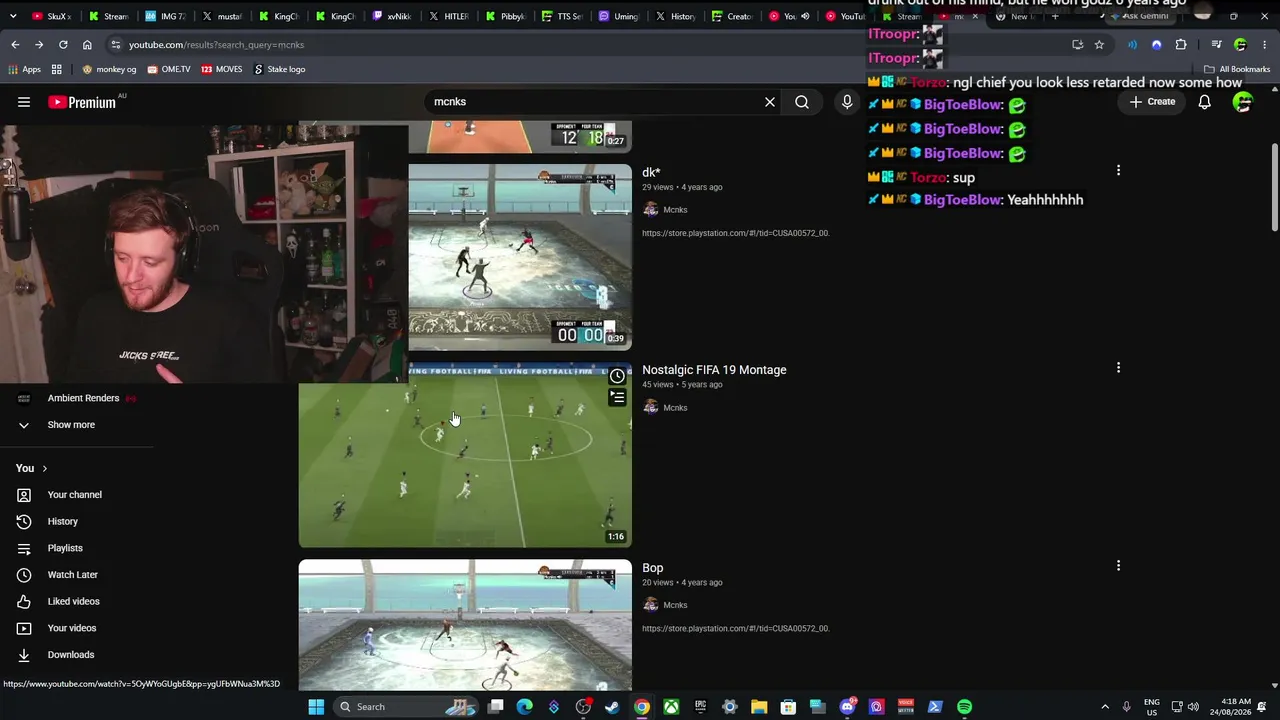Go to YouTube Premium home logo
Viewport: 1280px width, 720px height.
point(82,102)
